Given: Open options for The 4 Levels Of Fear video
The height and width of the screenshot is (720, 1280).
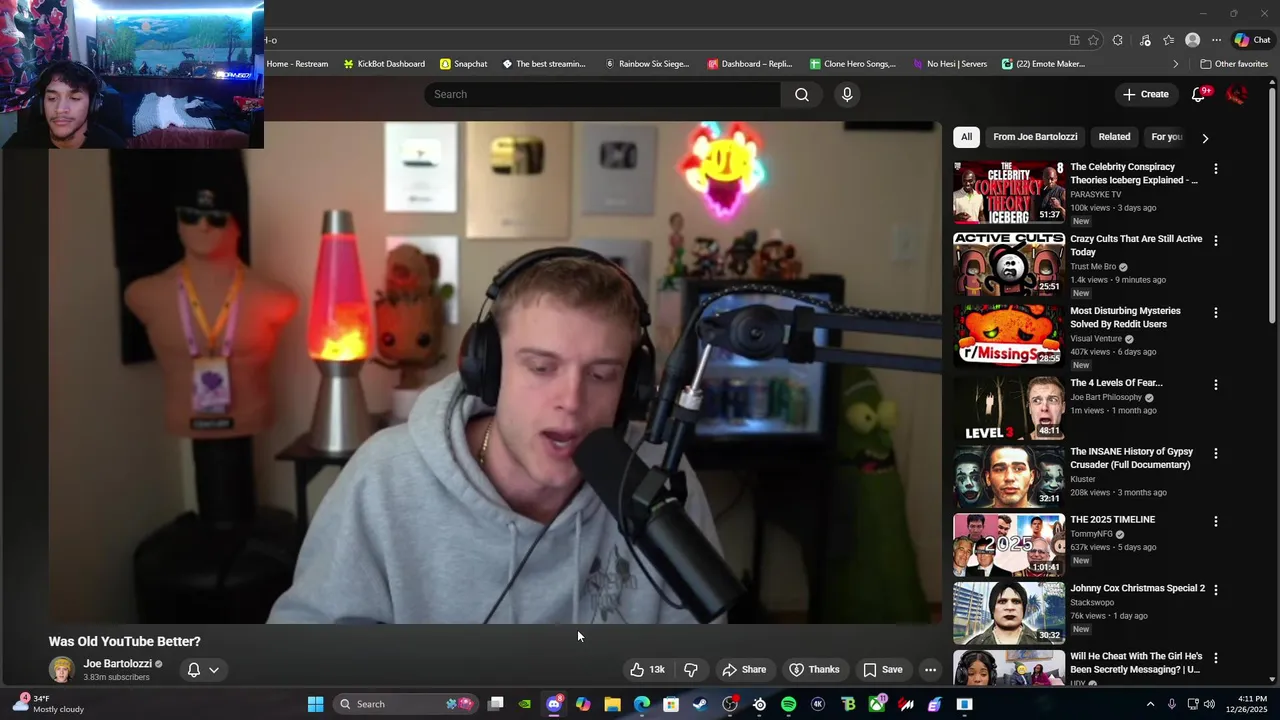Looking at the screenshot, I should click(1216, 385).
